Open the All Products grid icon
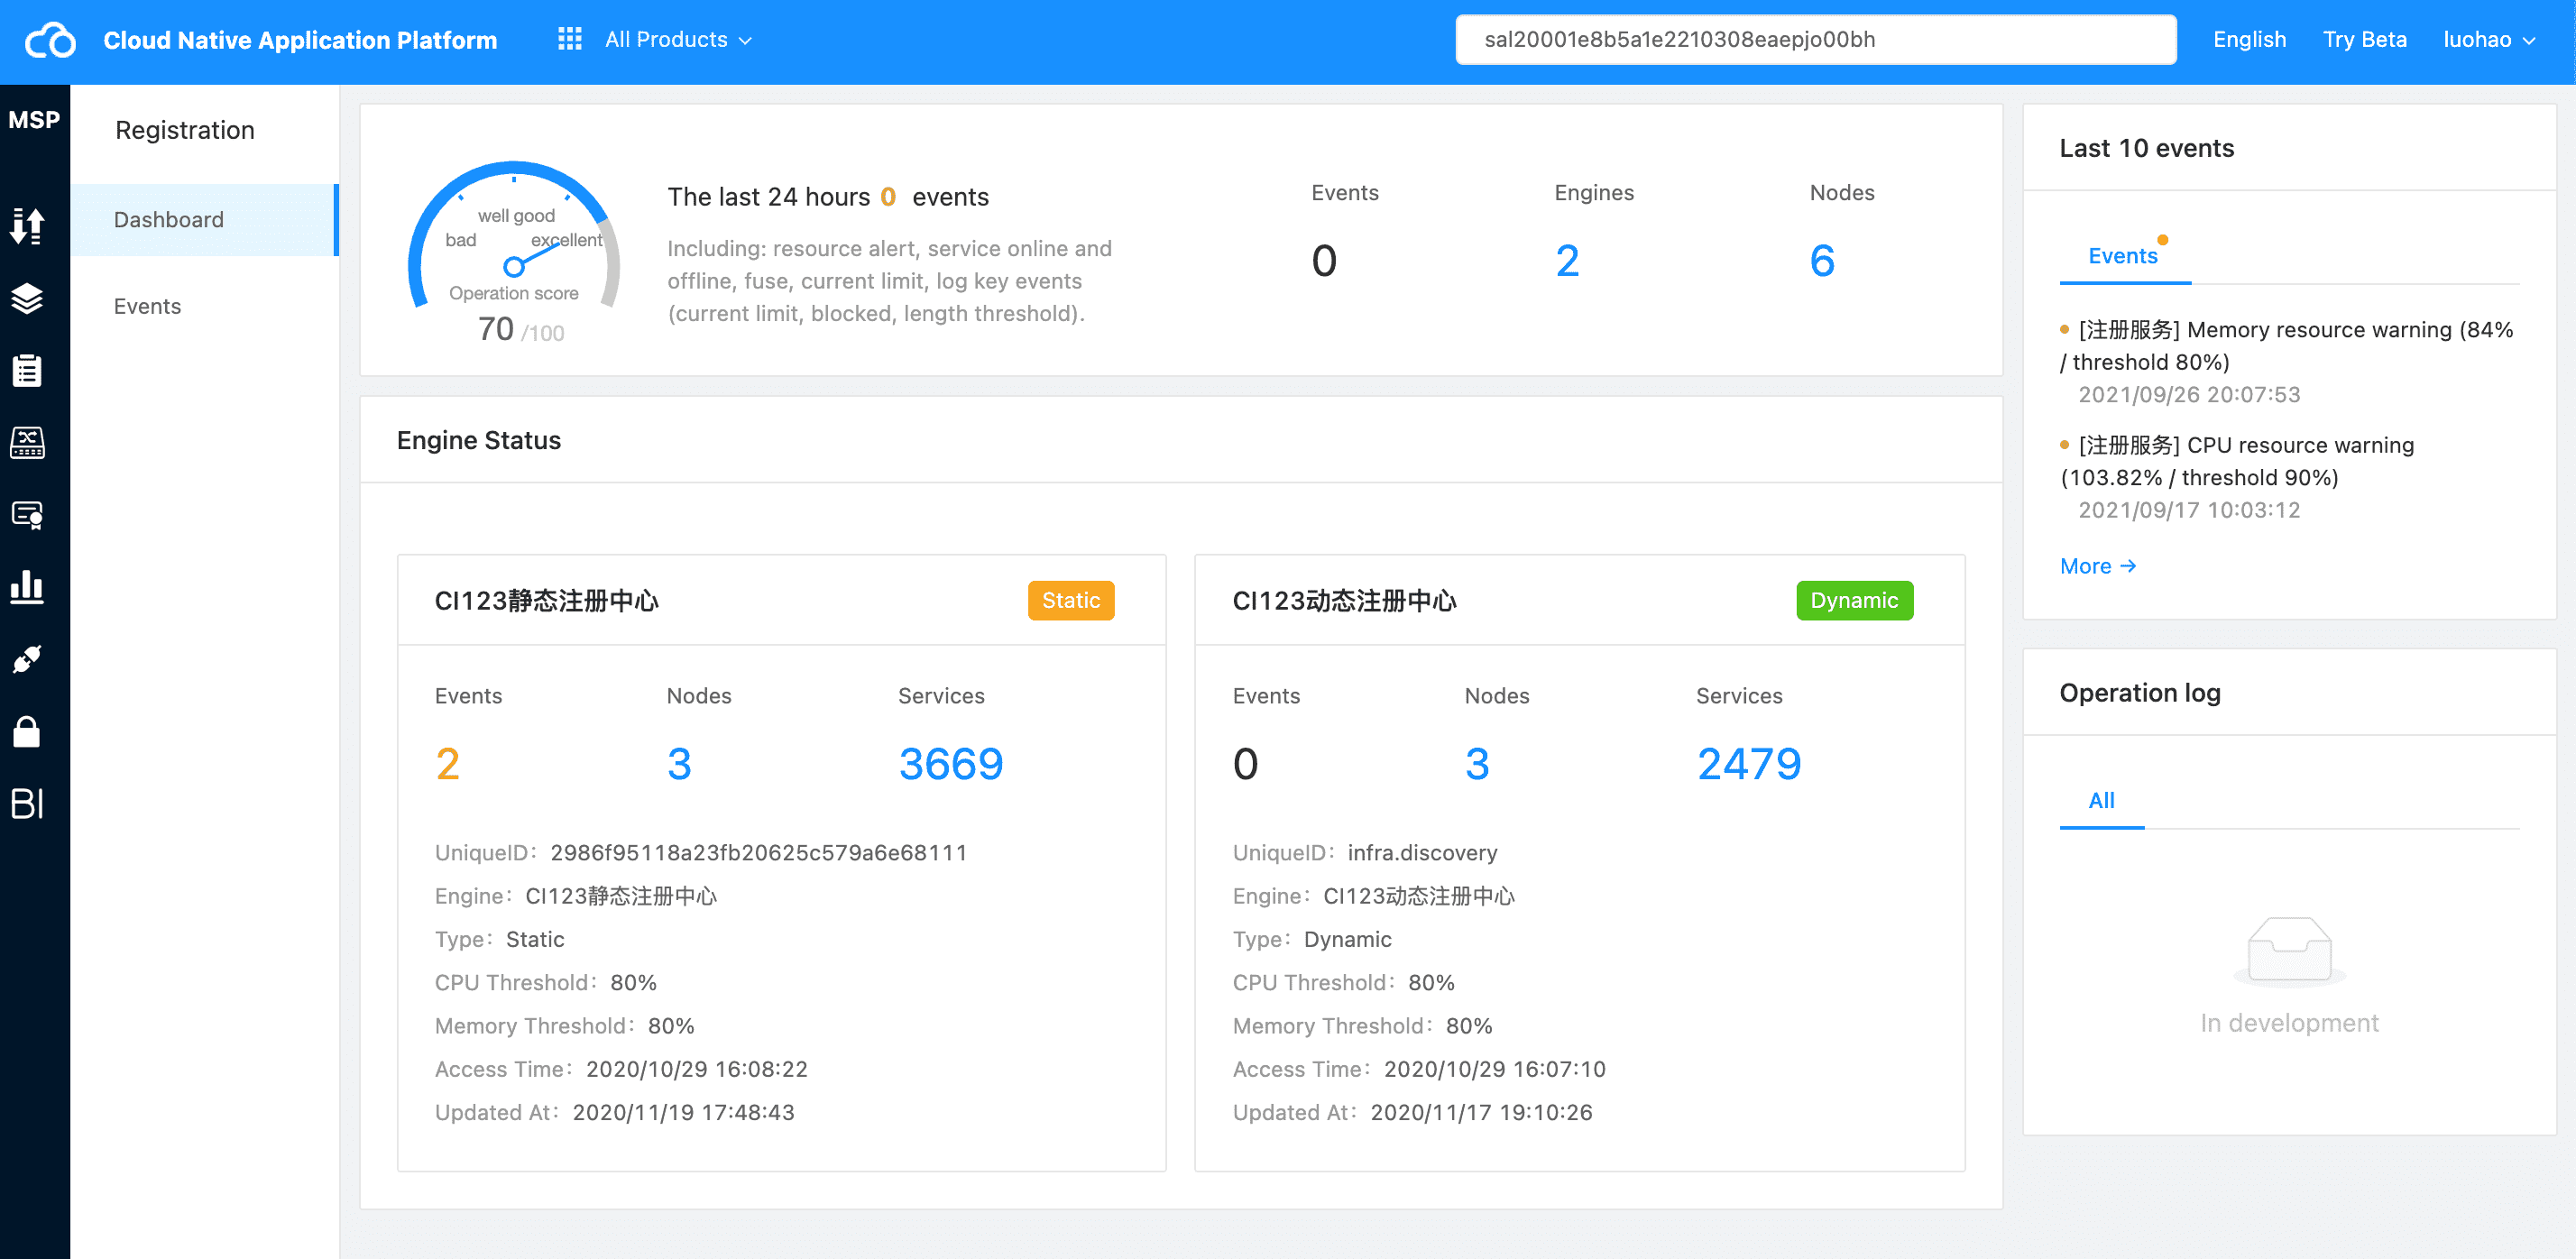The height and width of the screenshot is (1259, 2576). click(569, 39)
